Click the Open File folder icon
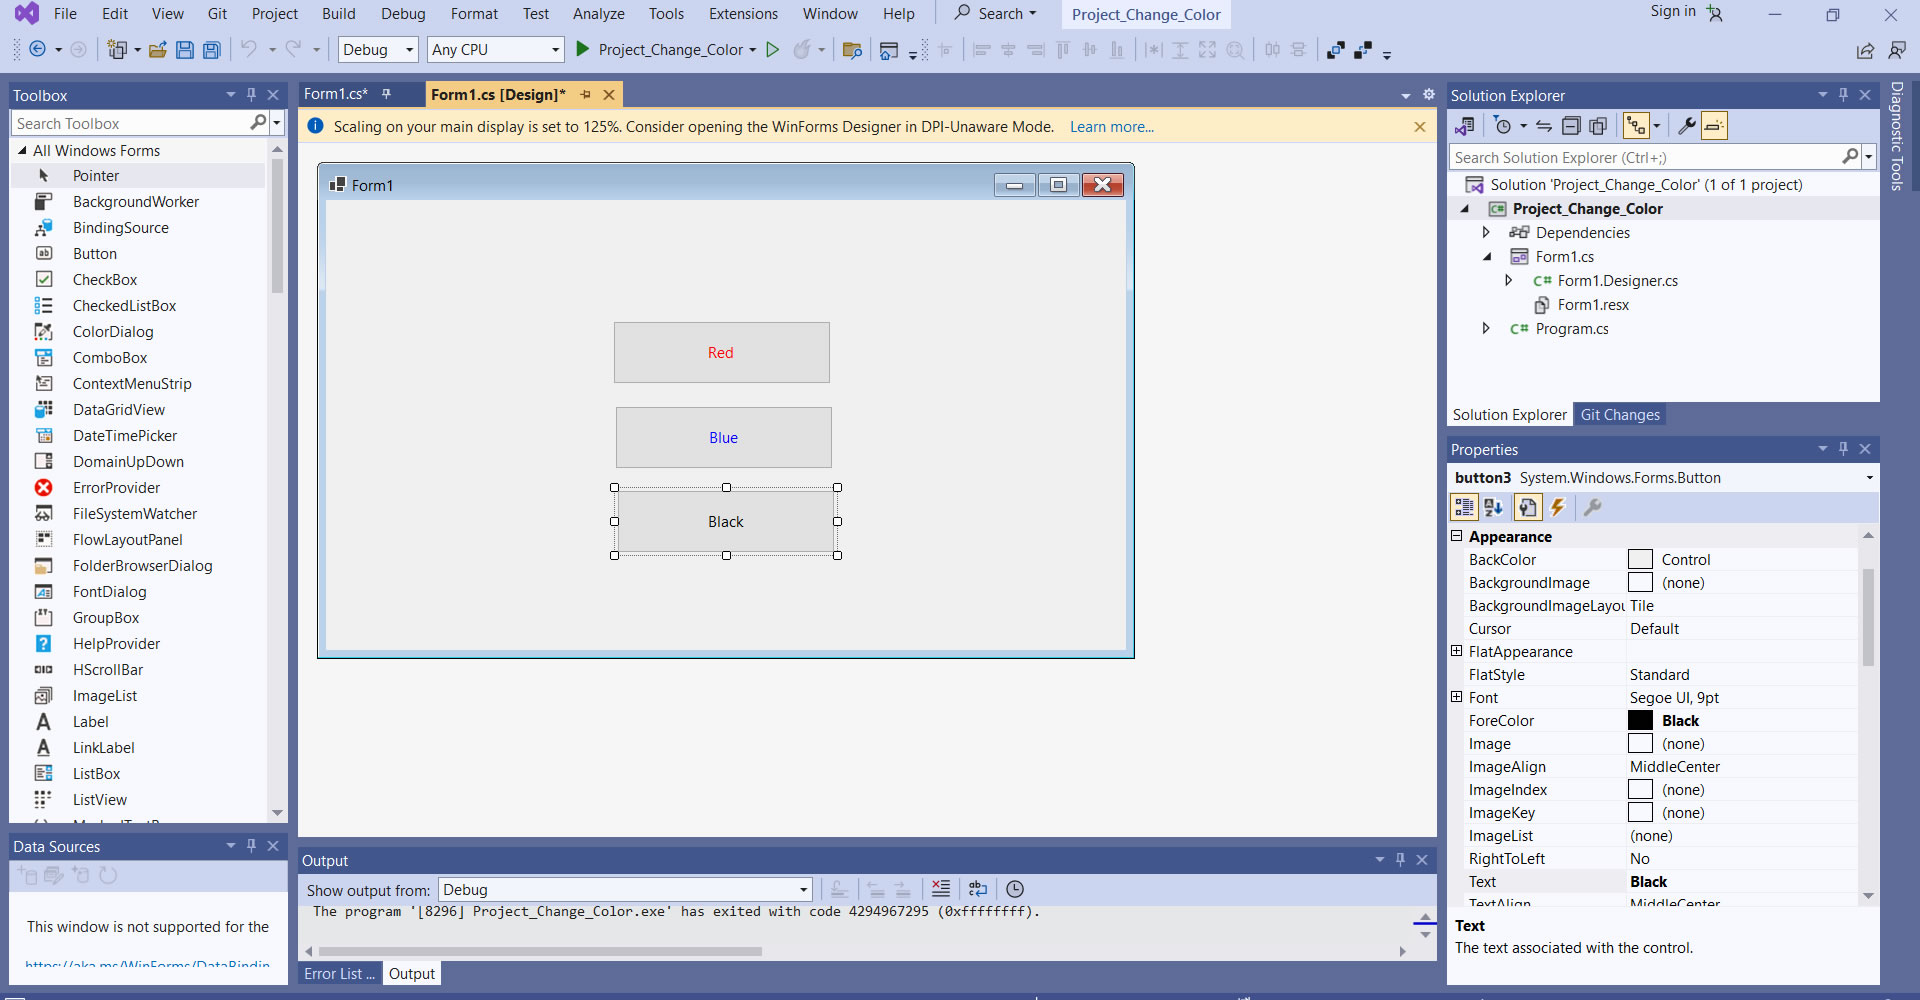This screenshot has height=1000, width=1920. [x=157, y=50]
